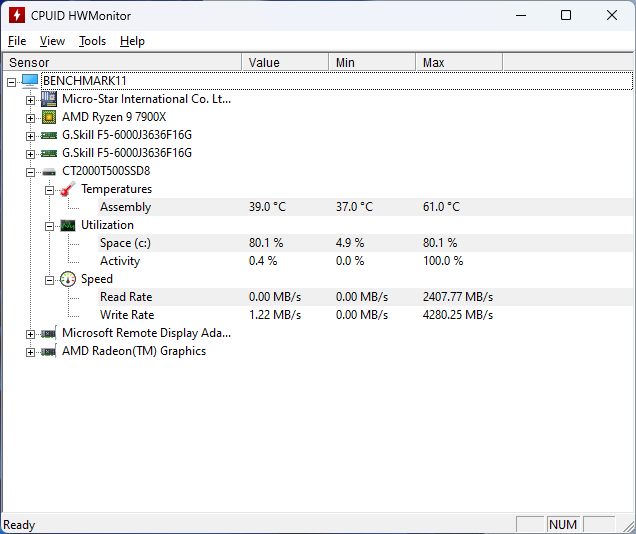Click the second G.Skill memory module icon
636x534 pixels.
[x=49, y=153]
